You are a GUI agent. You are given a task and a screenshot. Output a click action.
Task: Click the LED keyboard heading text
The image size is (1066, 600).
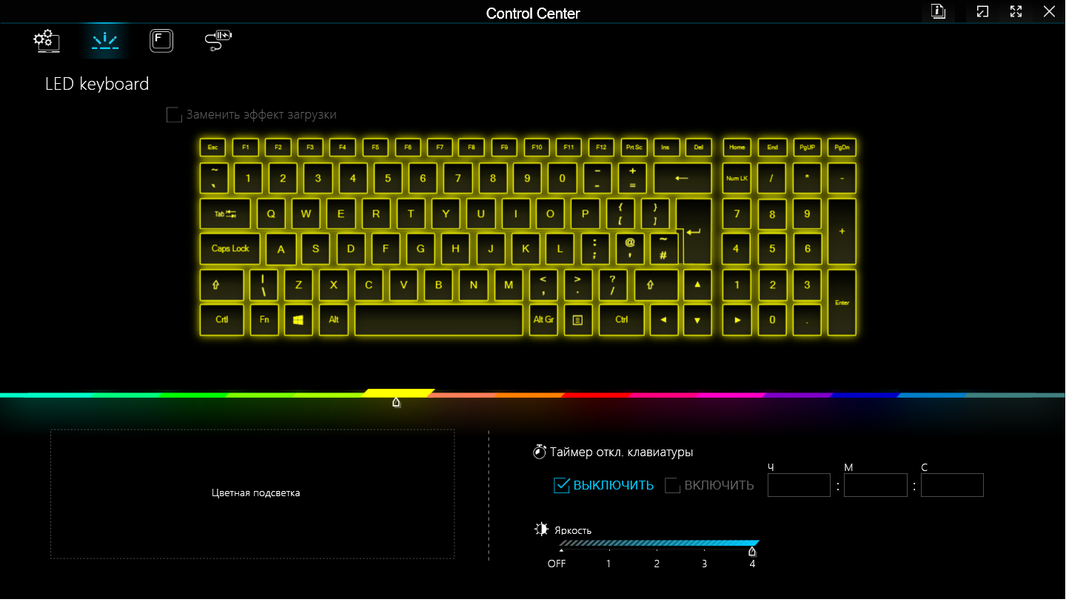click(97, 84)
